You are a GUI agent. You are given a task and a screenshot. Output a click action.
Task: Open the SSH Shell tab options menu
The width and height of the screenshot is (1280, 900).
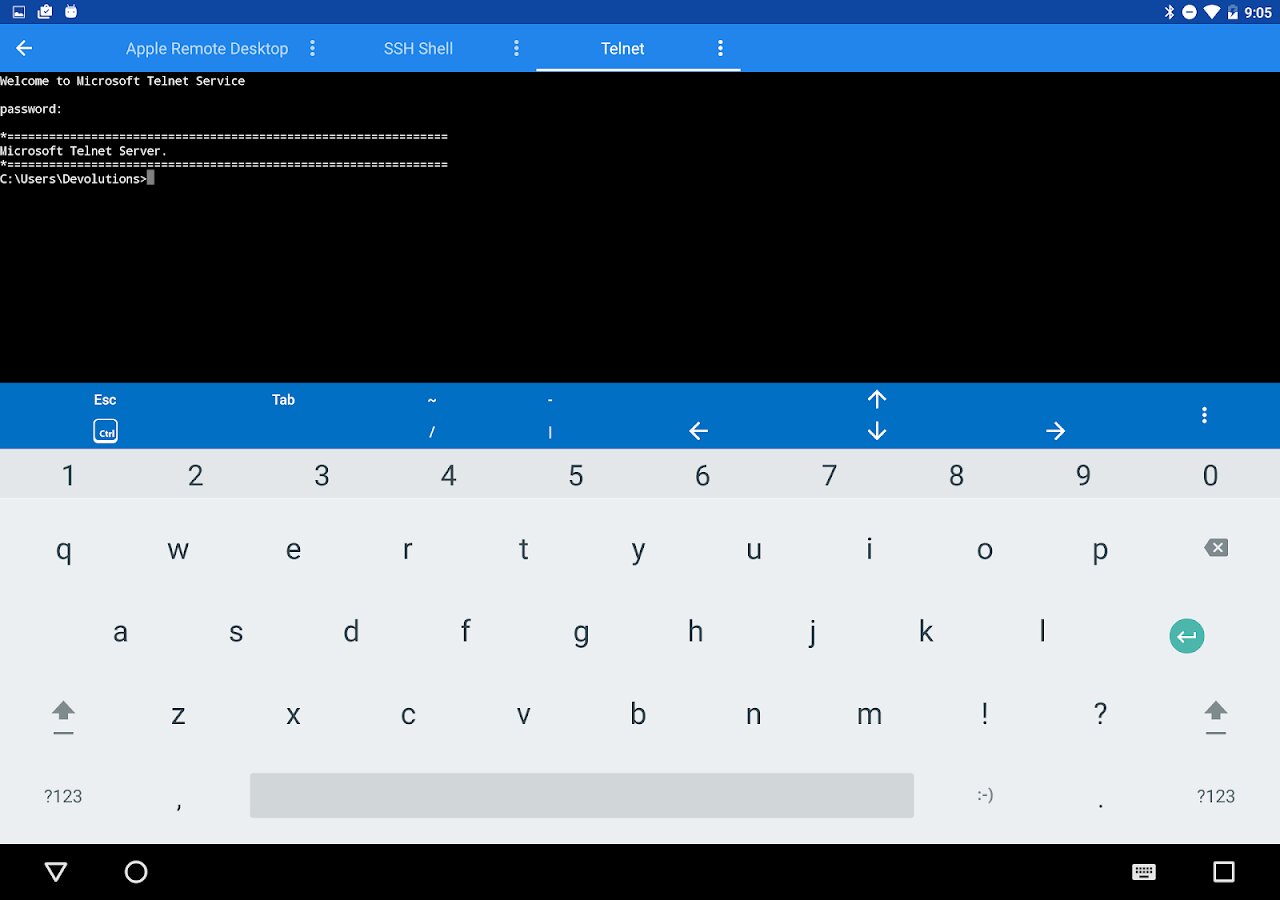(516, 48)
